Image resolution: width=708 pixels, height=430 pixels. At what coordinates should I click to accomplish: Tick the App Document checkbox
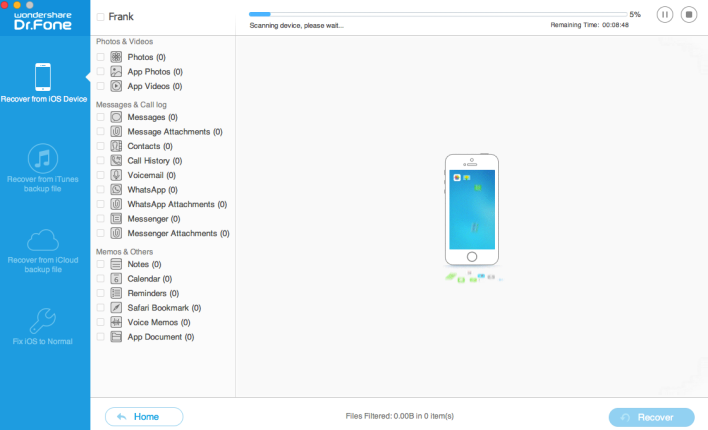coord(100,337)
